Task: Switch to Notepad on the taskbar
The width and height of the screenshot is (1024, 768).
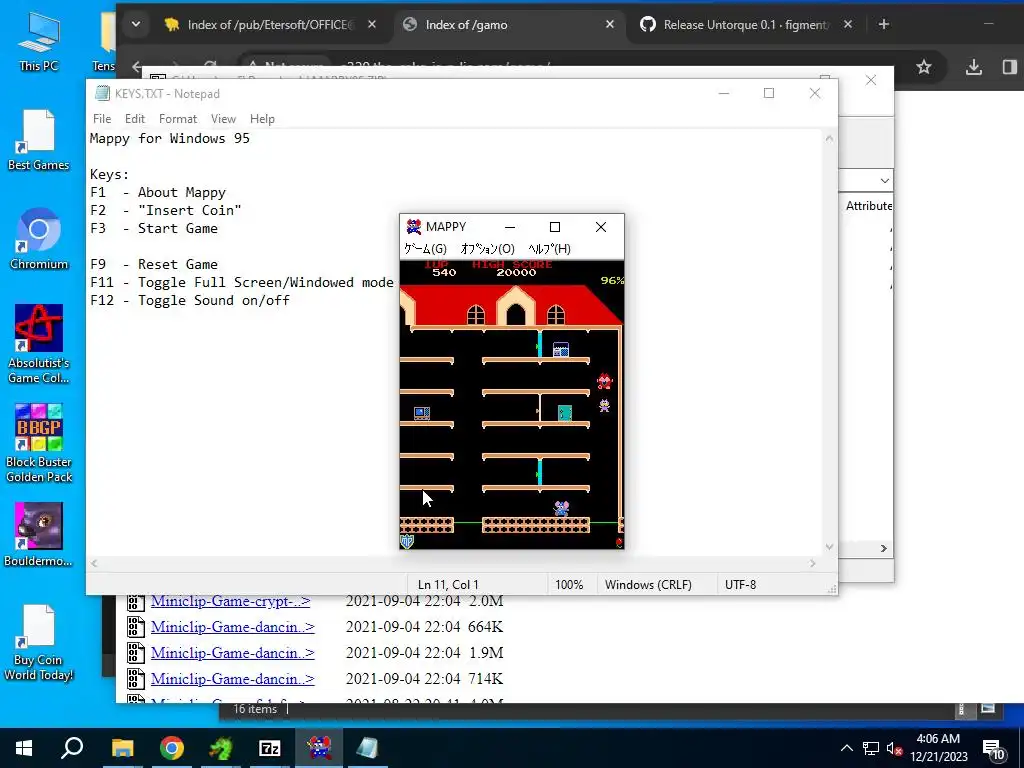Action: pos(368,748)
